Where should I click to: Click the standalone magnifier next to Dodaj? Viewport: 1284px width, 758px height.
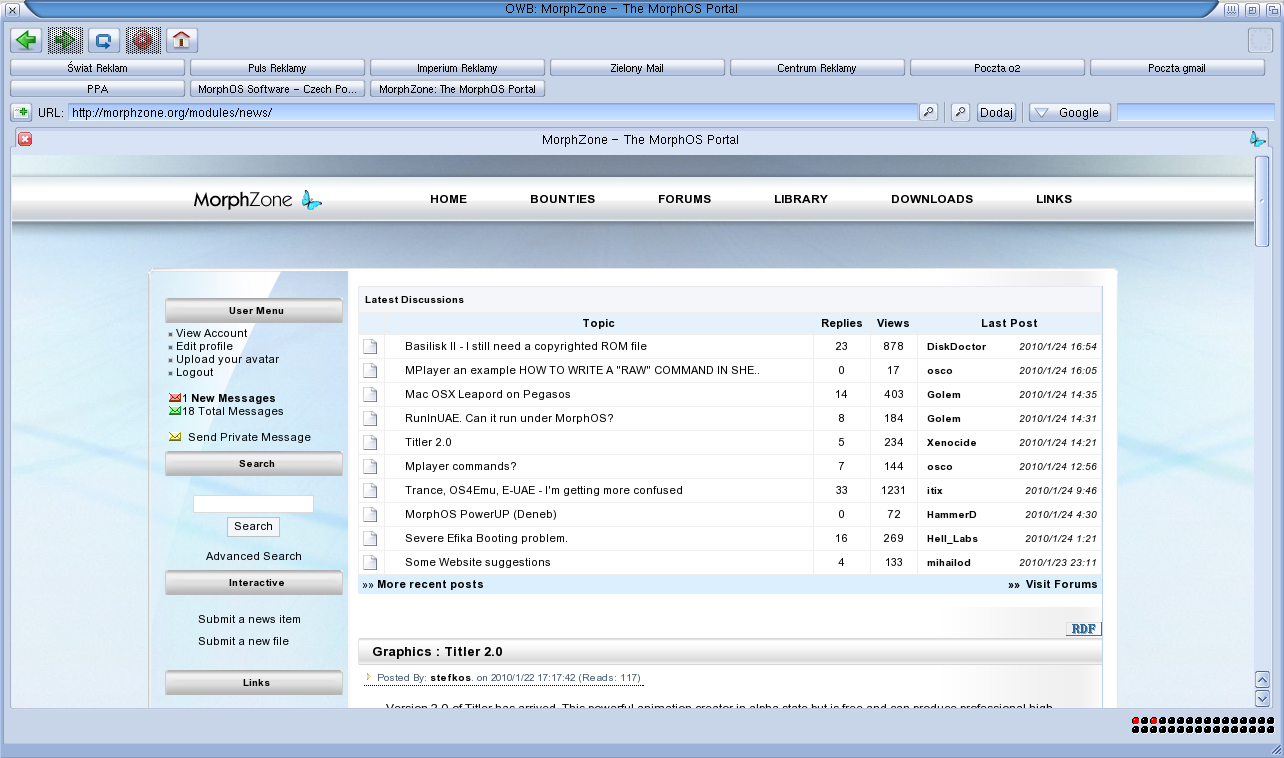(960, 112)
